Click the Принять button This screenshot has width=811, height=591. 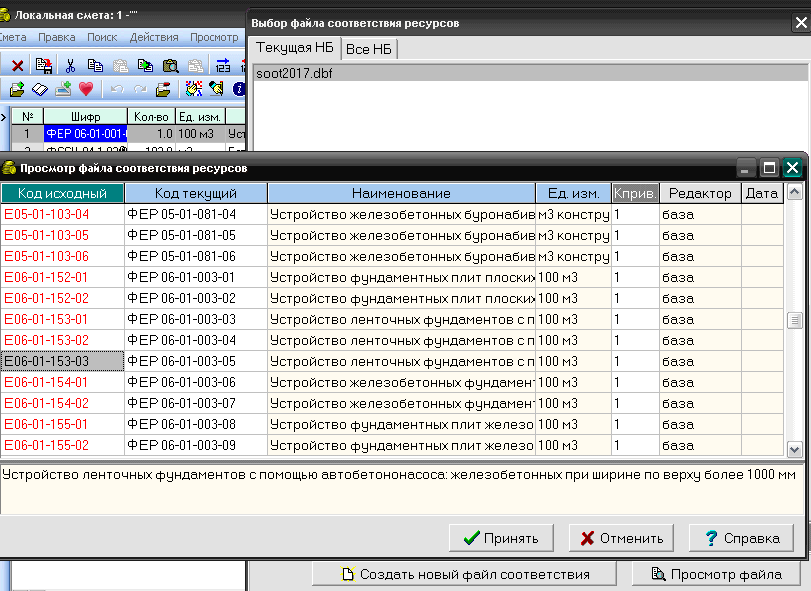click(501, 538)
